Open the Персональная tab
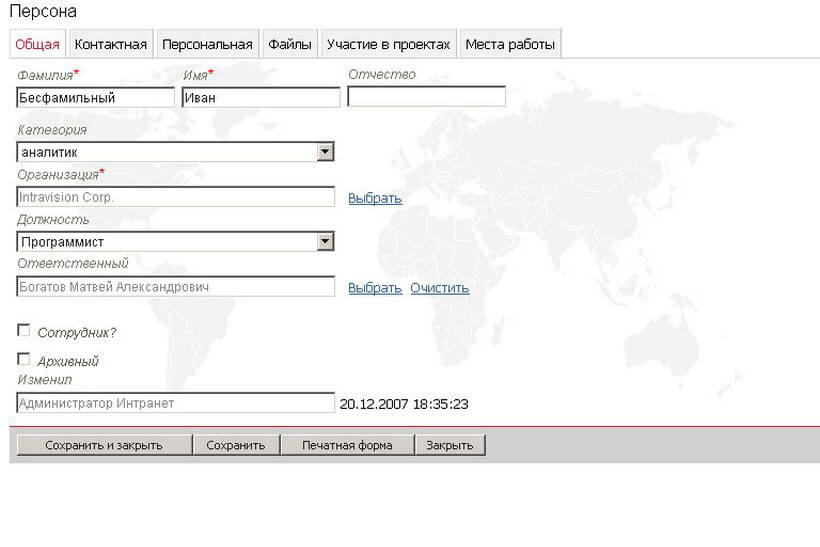 click(x=207, y=44)
